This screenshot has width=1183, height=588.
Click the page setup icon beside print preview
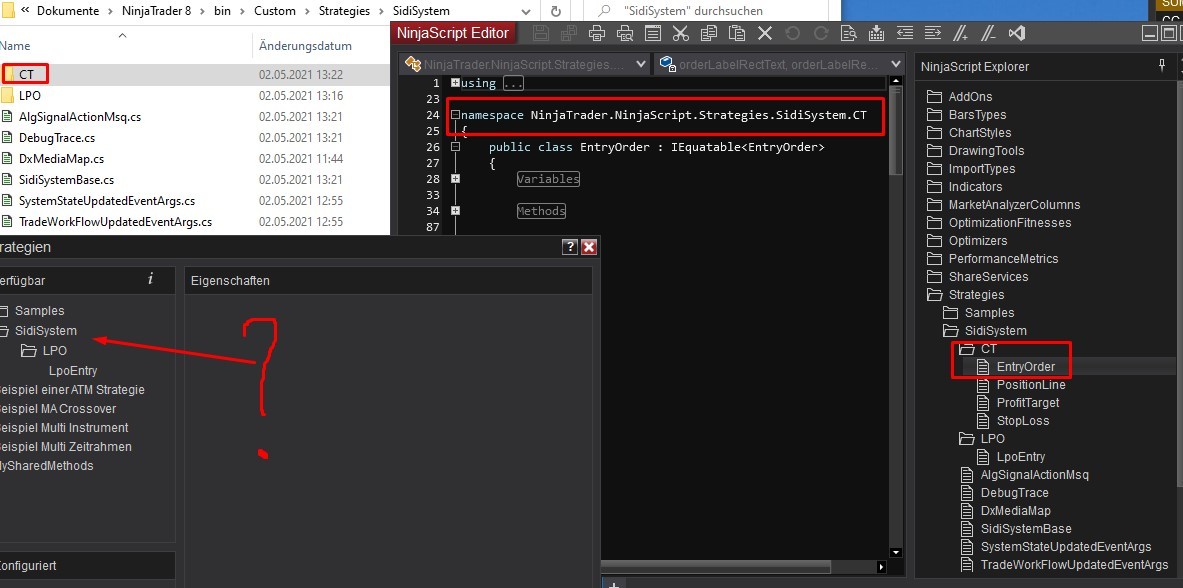(653, 32)
